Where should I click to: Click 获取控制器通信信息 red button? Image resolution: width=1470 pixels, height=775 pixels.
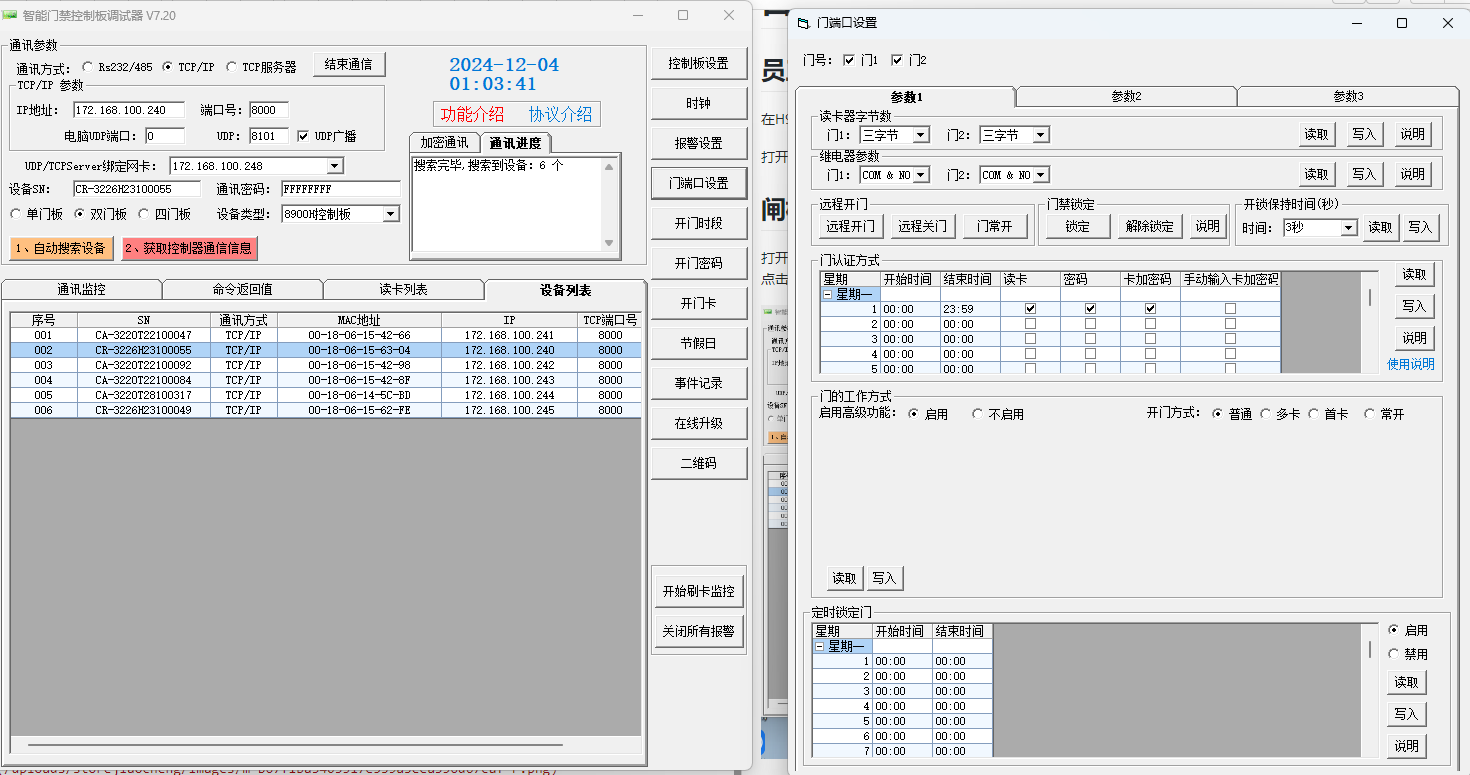(189, 248)
